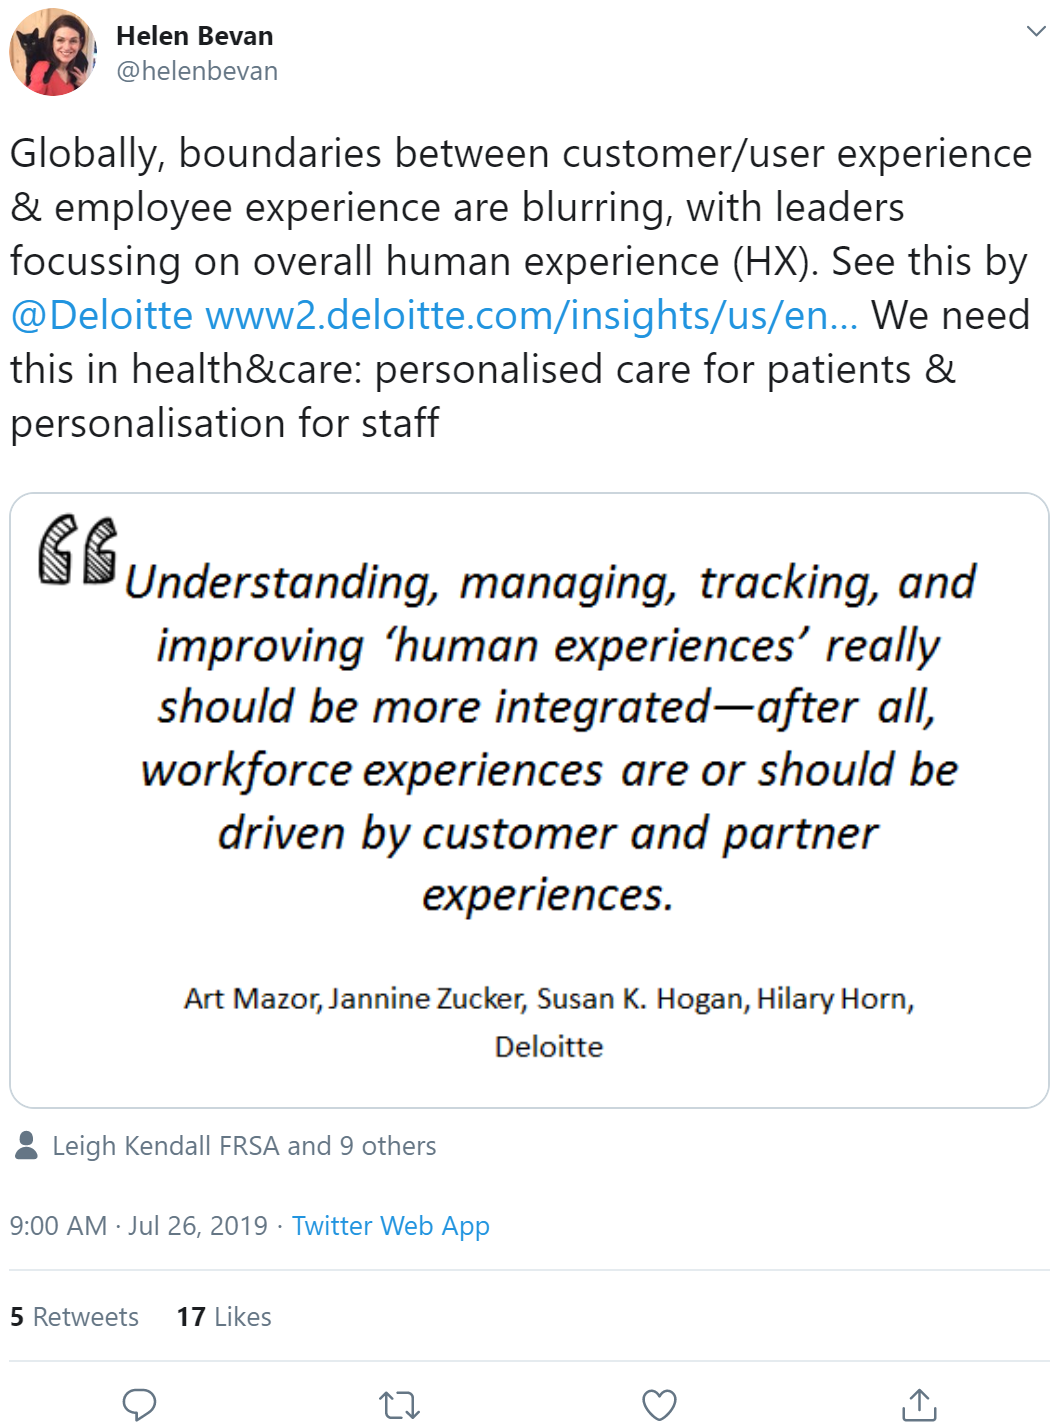Open the share tweet icon
Viewport: 1062px width, 1427px height.
coord(919,1404)
